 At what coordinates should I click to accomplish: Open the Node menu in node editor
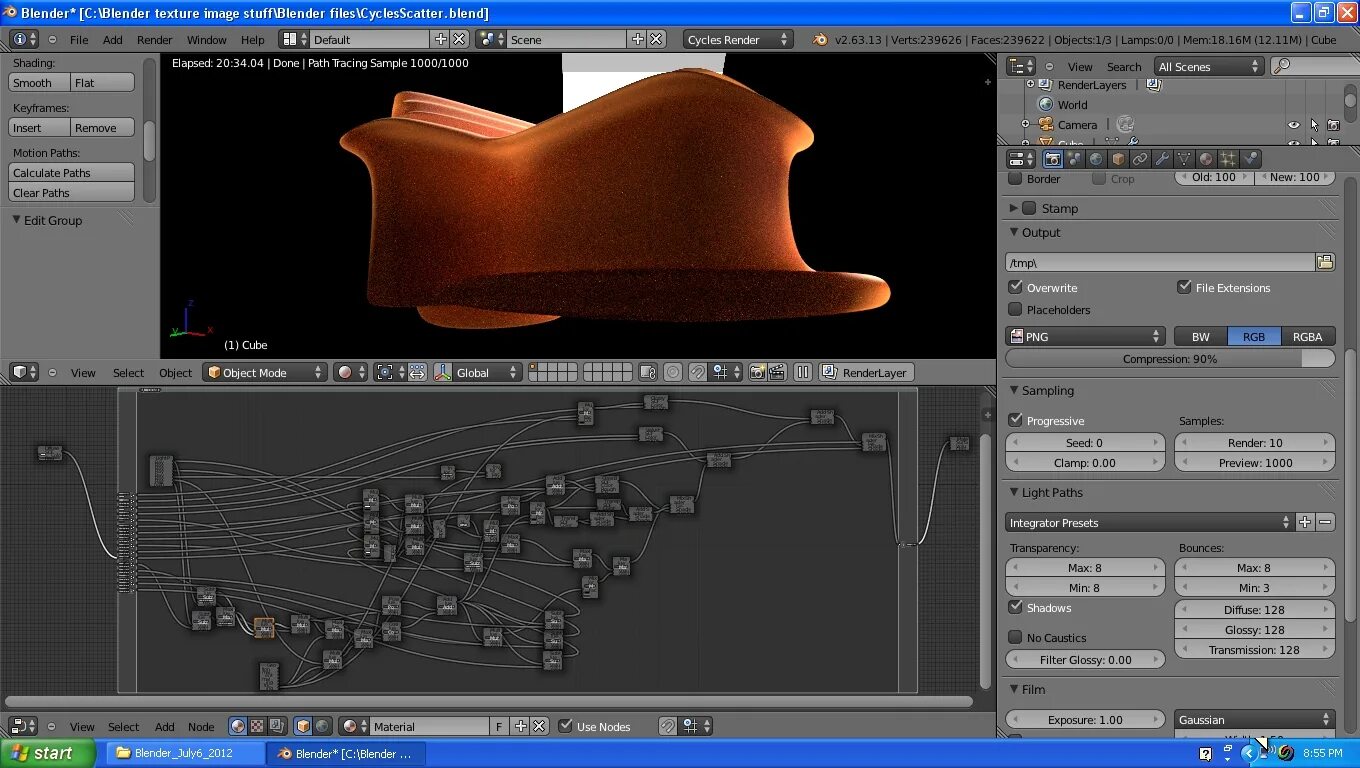[201, 726]
